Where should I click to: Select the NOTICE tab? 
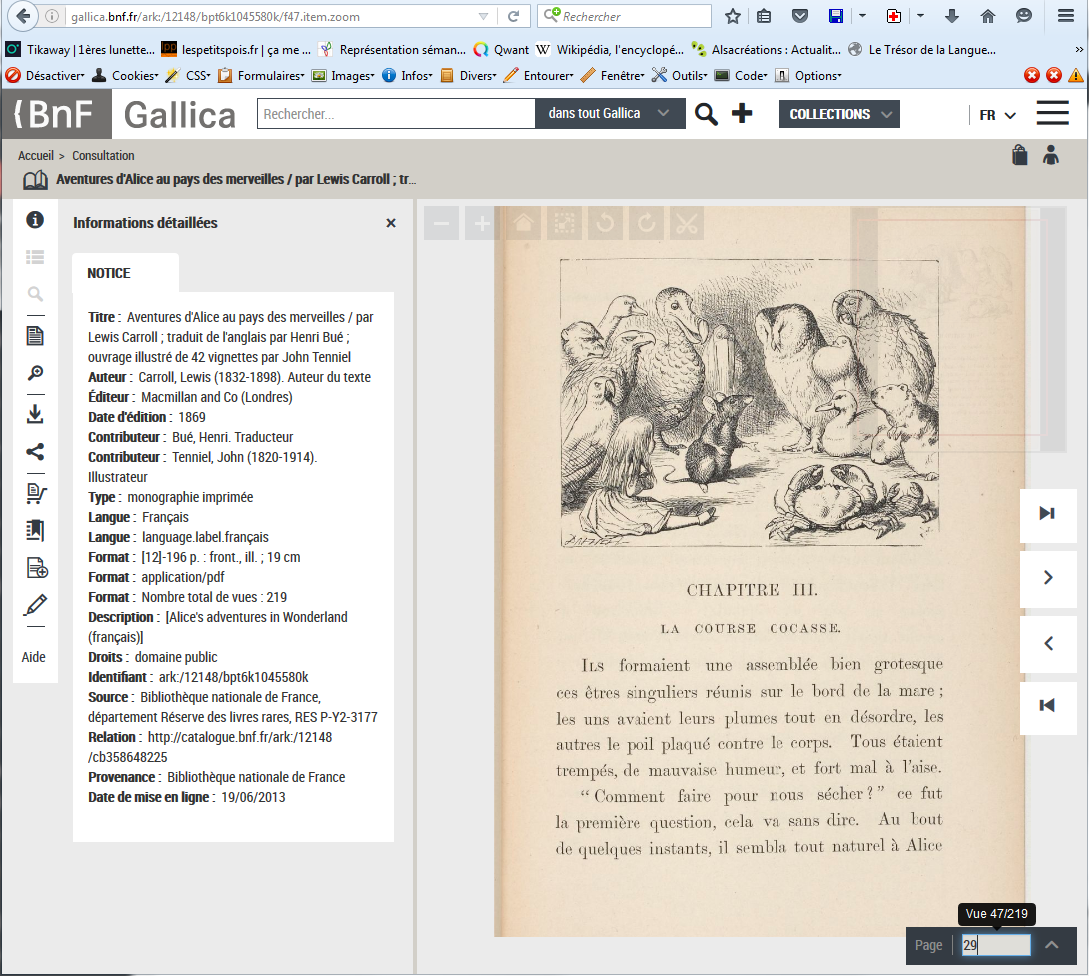click(109, 273)
